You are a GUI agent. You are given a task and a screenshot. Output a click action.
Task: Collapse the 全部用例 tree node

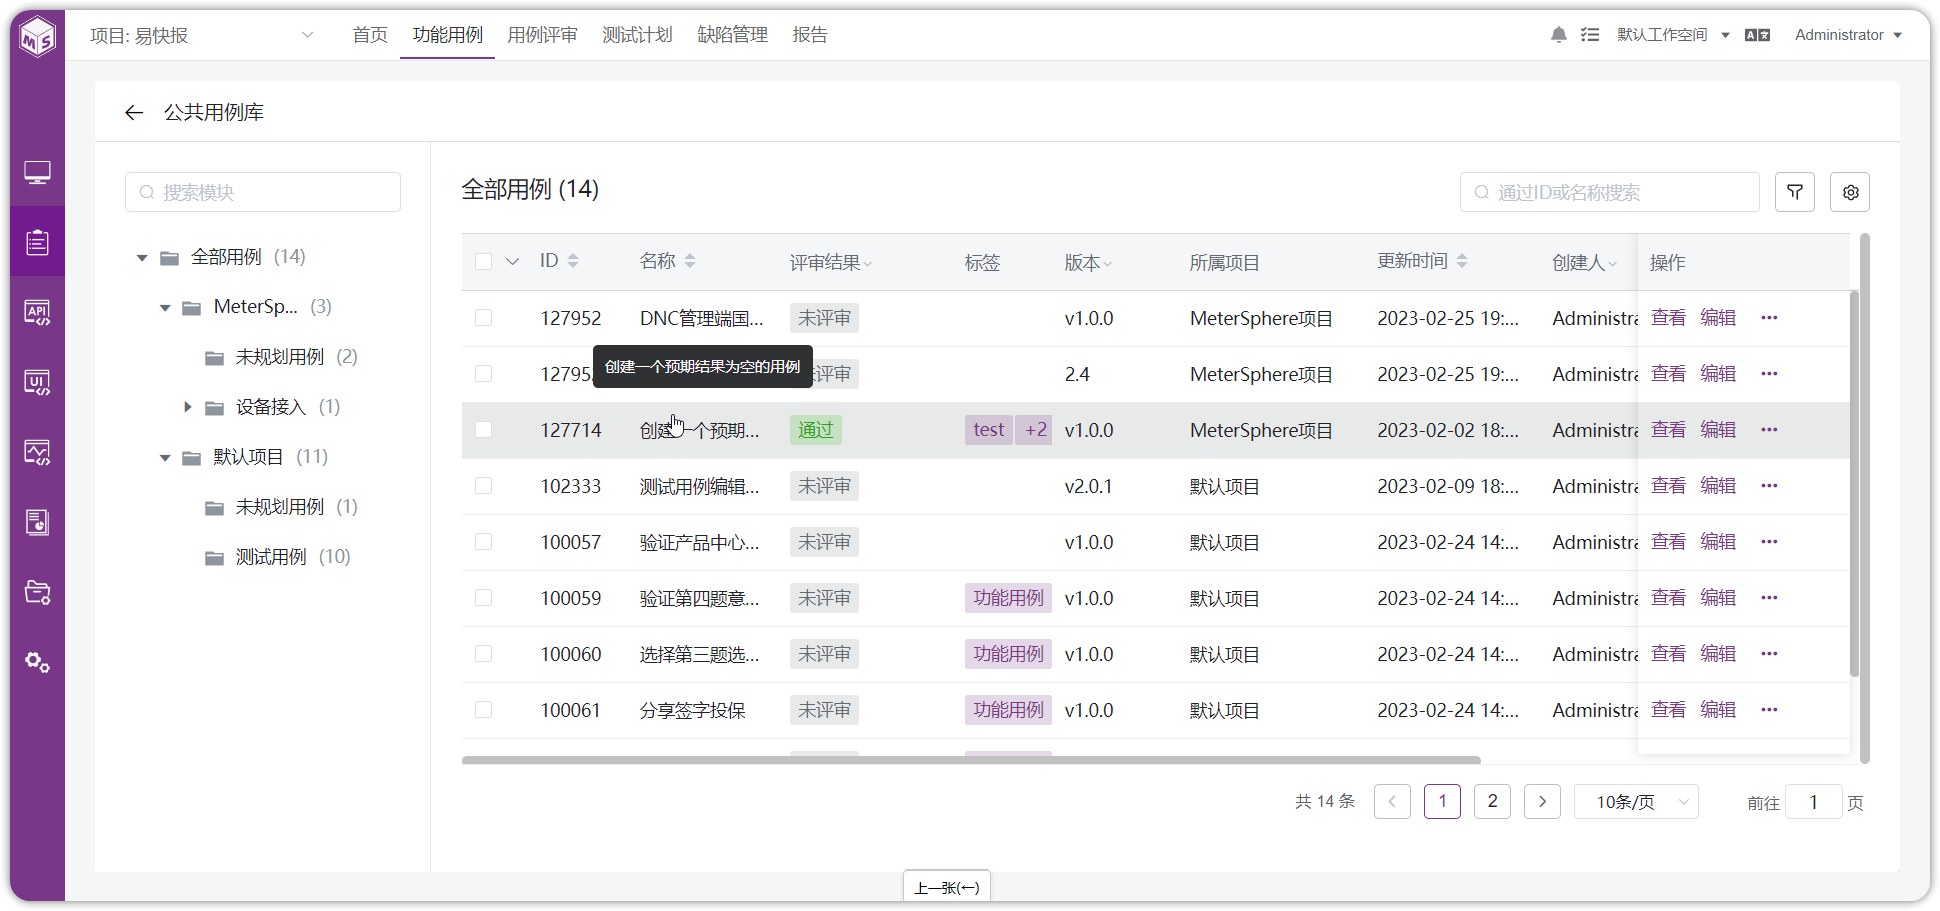(x=142, y=258)
